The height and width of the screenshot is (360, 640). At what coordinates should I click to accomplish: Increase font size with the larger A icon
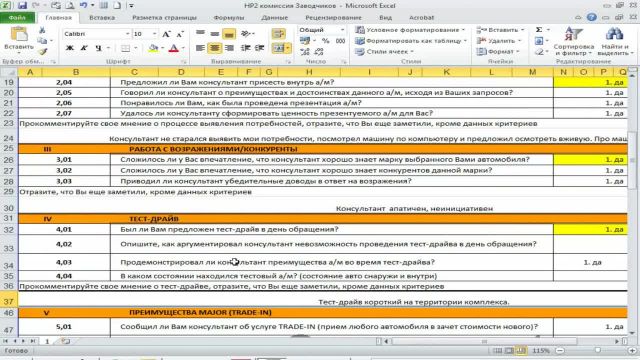click(166, 34)
